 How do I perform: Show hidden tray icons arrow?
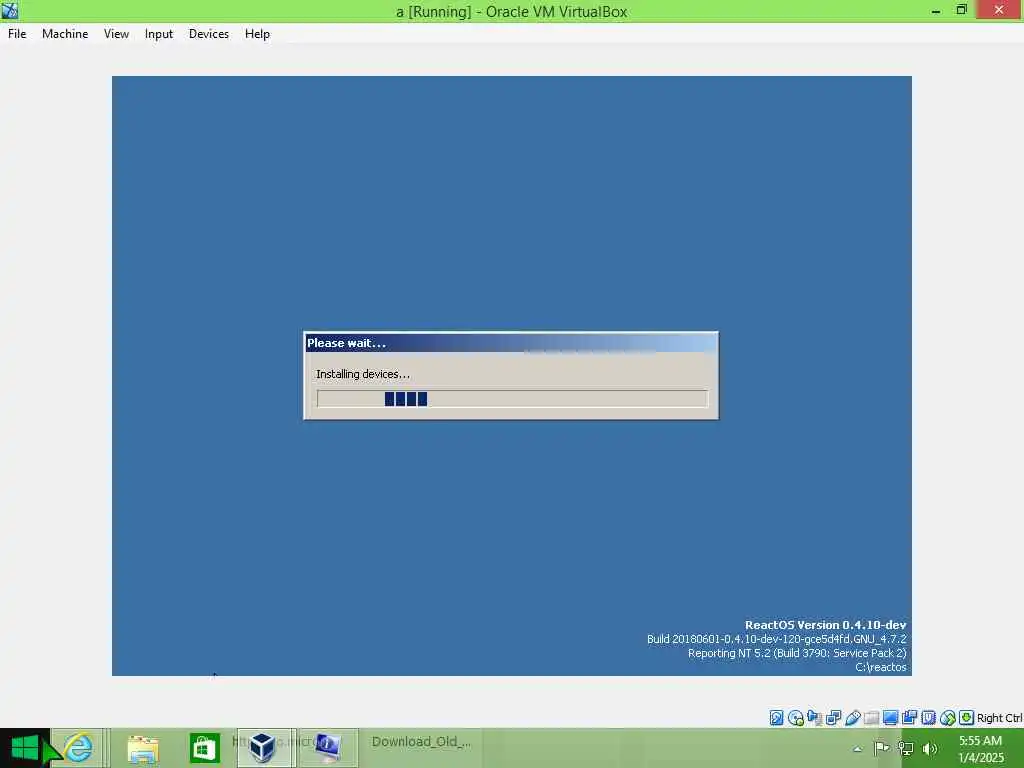point(857,749)
